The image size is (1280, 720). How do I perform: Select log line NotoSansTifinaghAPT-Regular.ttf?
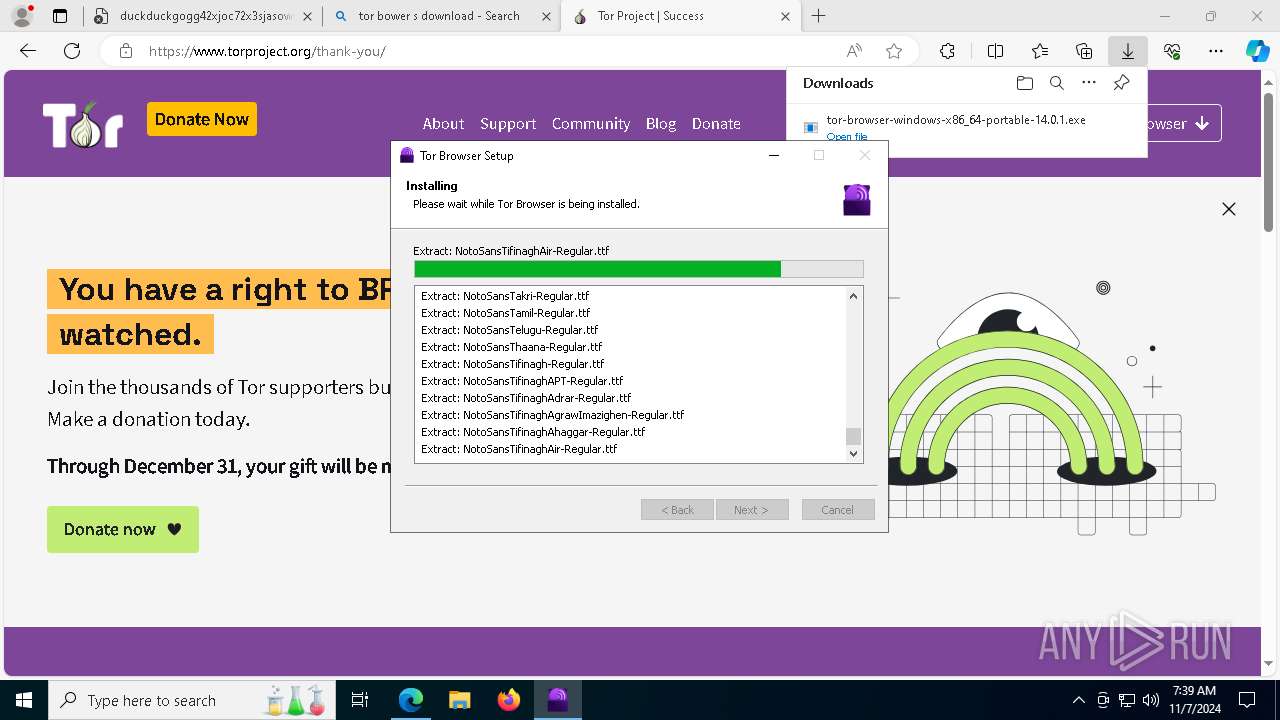pyautogui.click(x=522, y=381)
